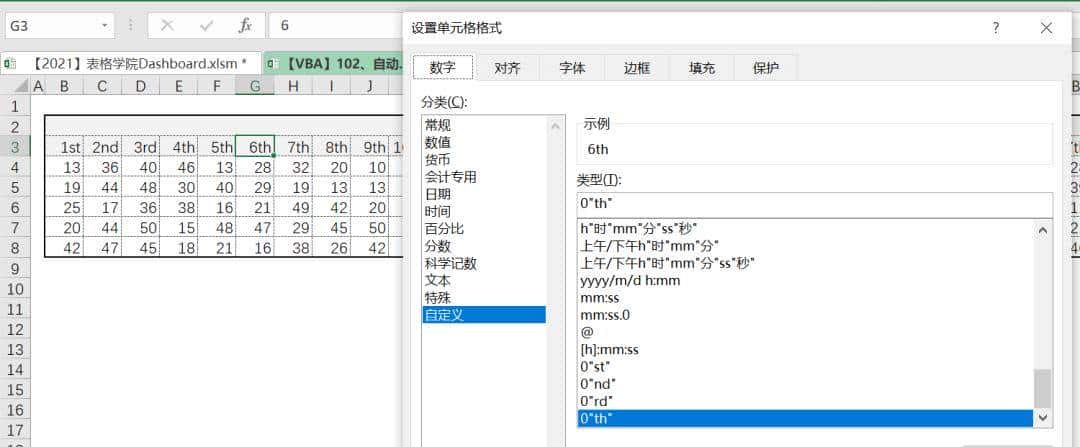Choose format yyyy/m/d h:mm in type list
The image size is (1080, 447).
point(805,280)
